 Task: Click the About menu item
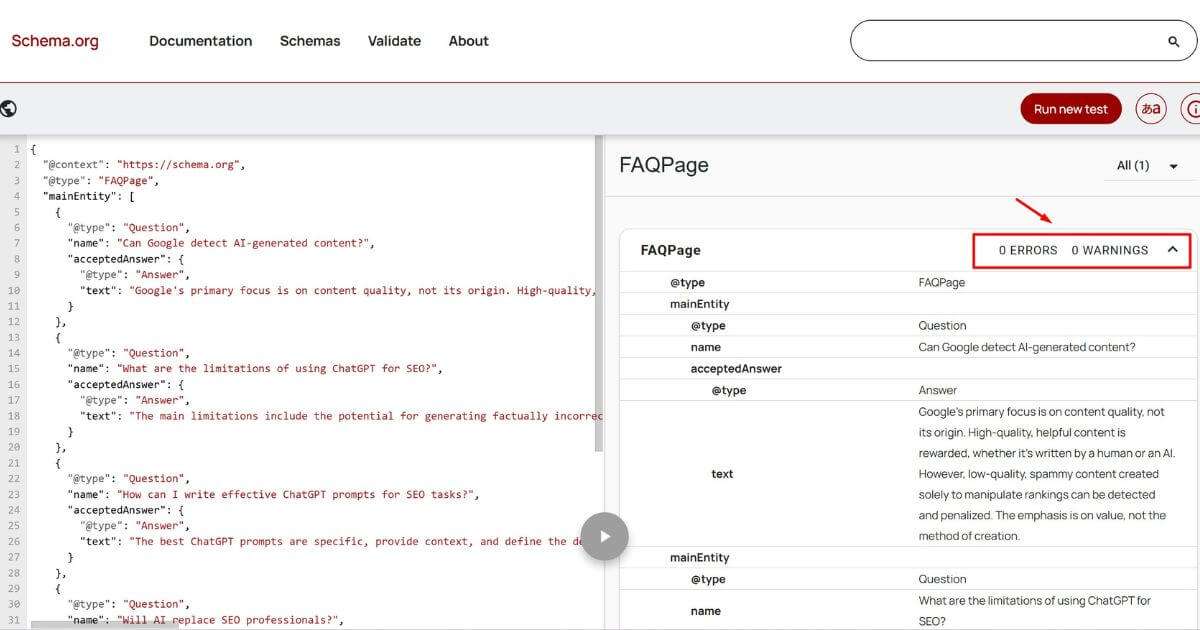468,41
